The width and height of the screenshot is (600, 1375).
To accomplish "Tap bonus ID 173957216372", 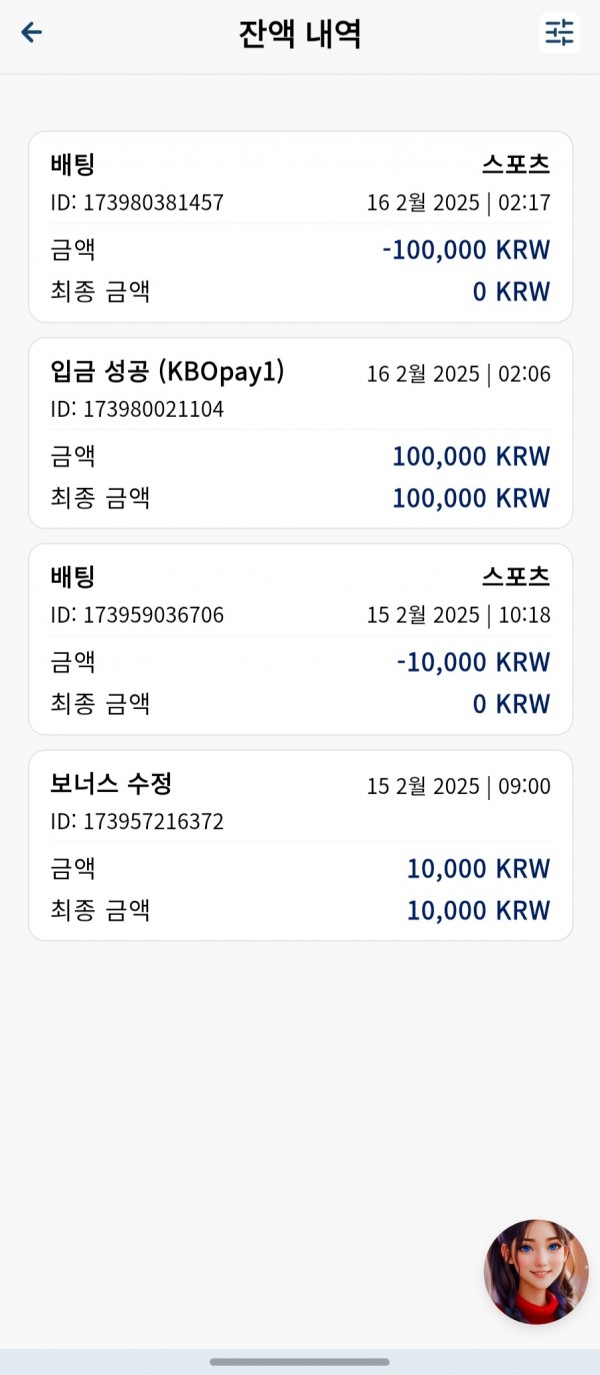I will click(137, 822).
